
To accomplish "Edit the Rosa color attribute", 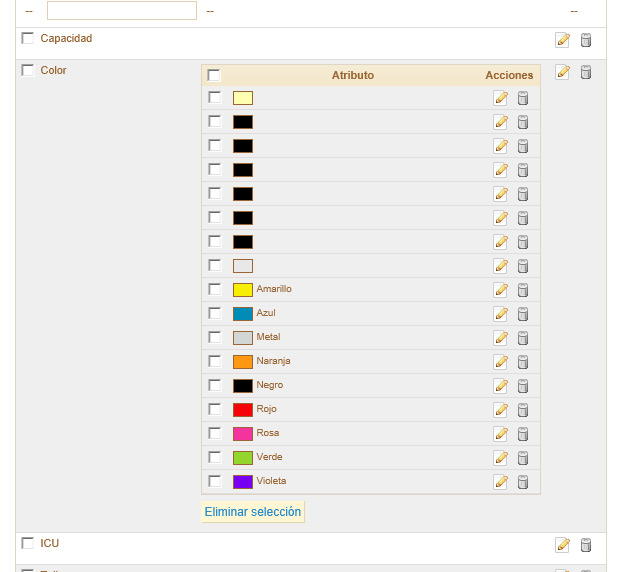I will (x=501, y=434).
